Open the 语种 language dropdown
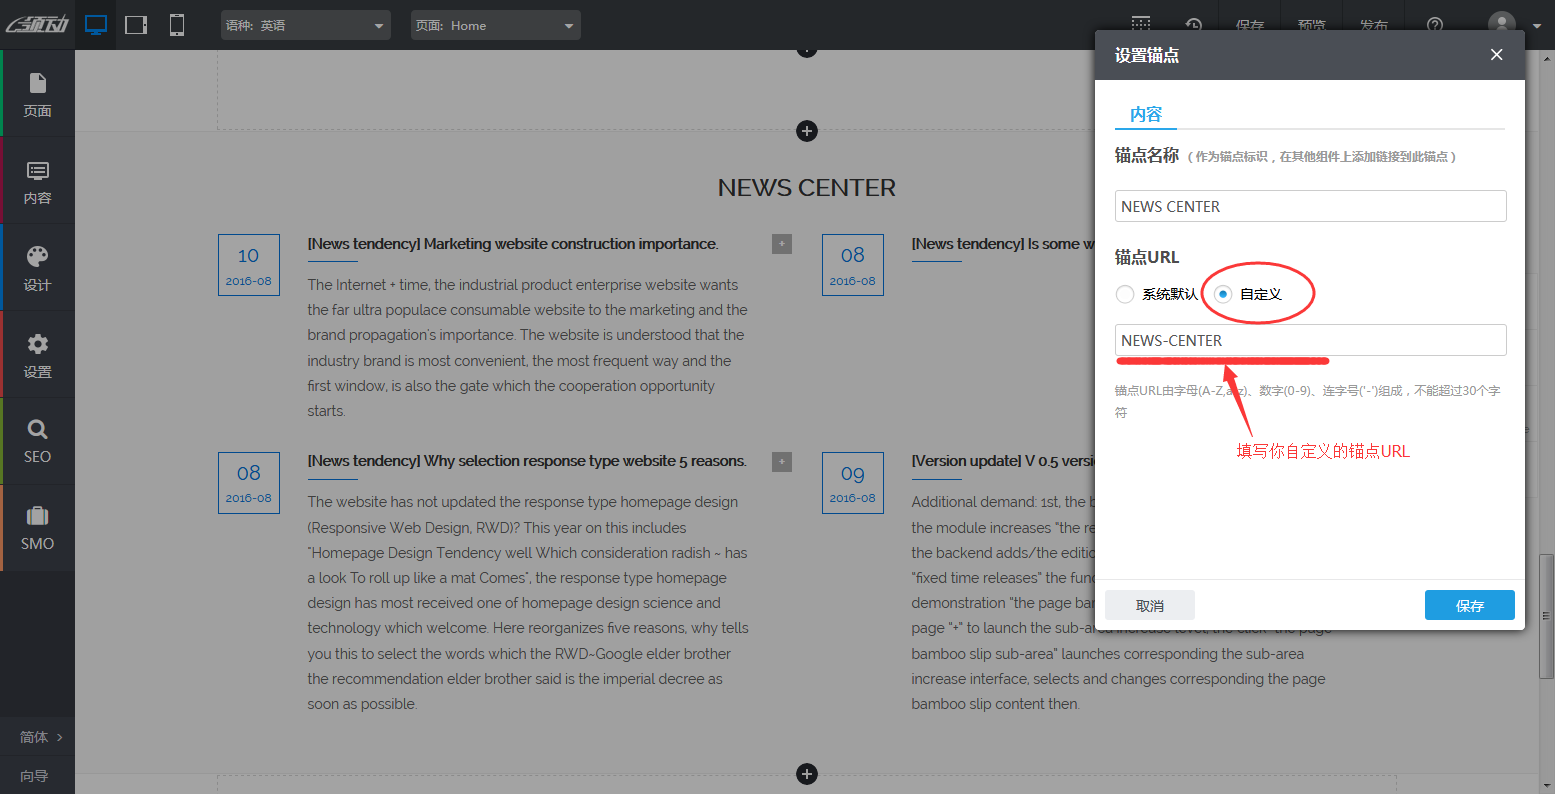The image size is (1555, 794). click(306, 25)
